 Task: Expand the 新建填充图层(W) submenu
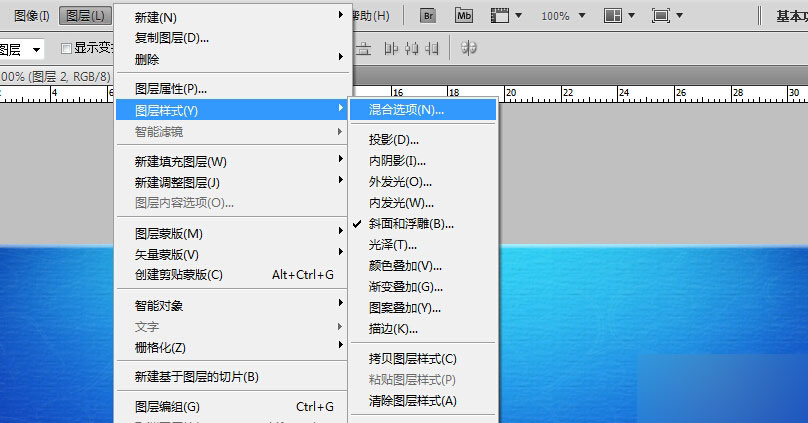[x=233, y=161]
